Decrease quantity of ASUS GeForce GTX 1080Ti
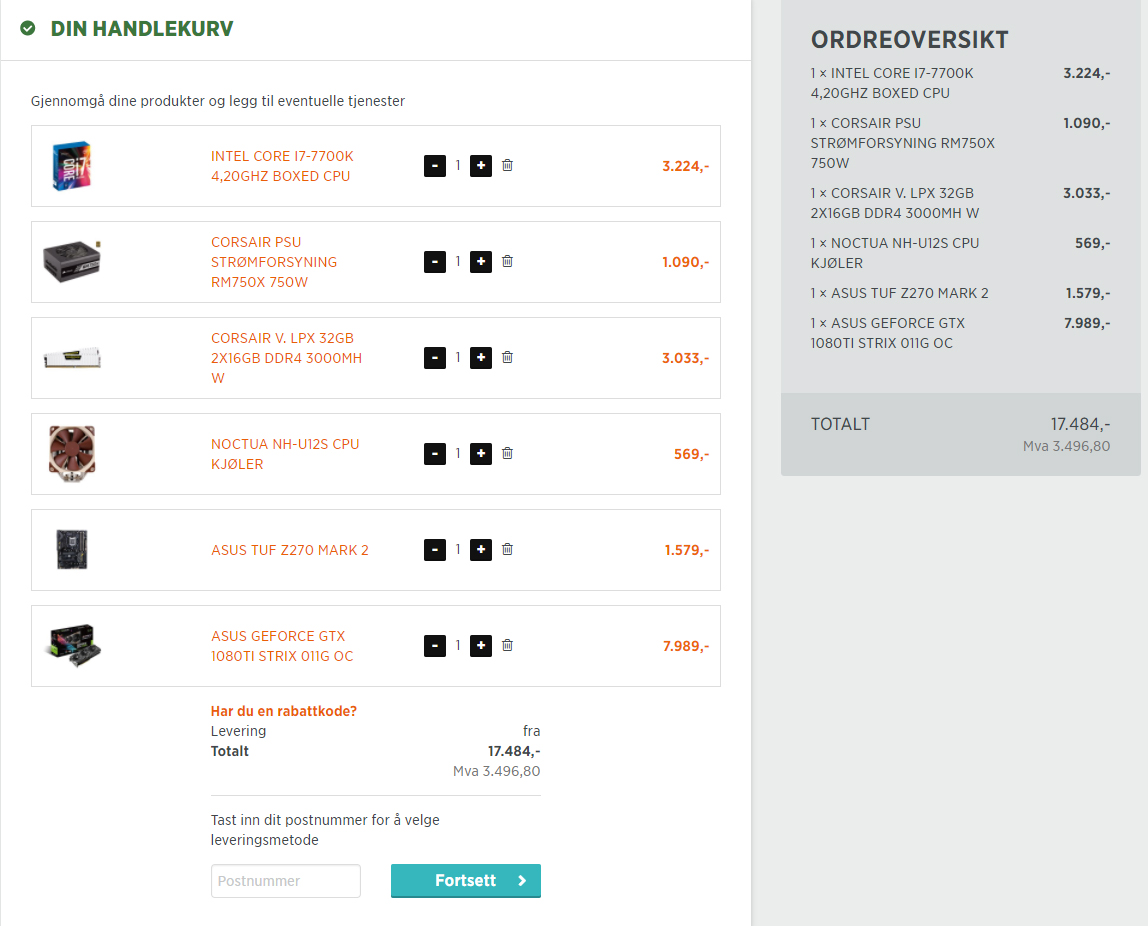The image size is (1148, 926). coord(435,646)
